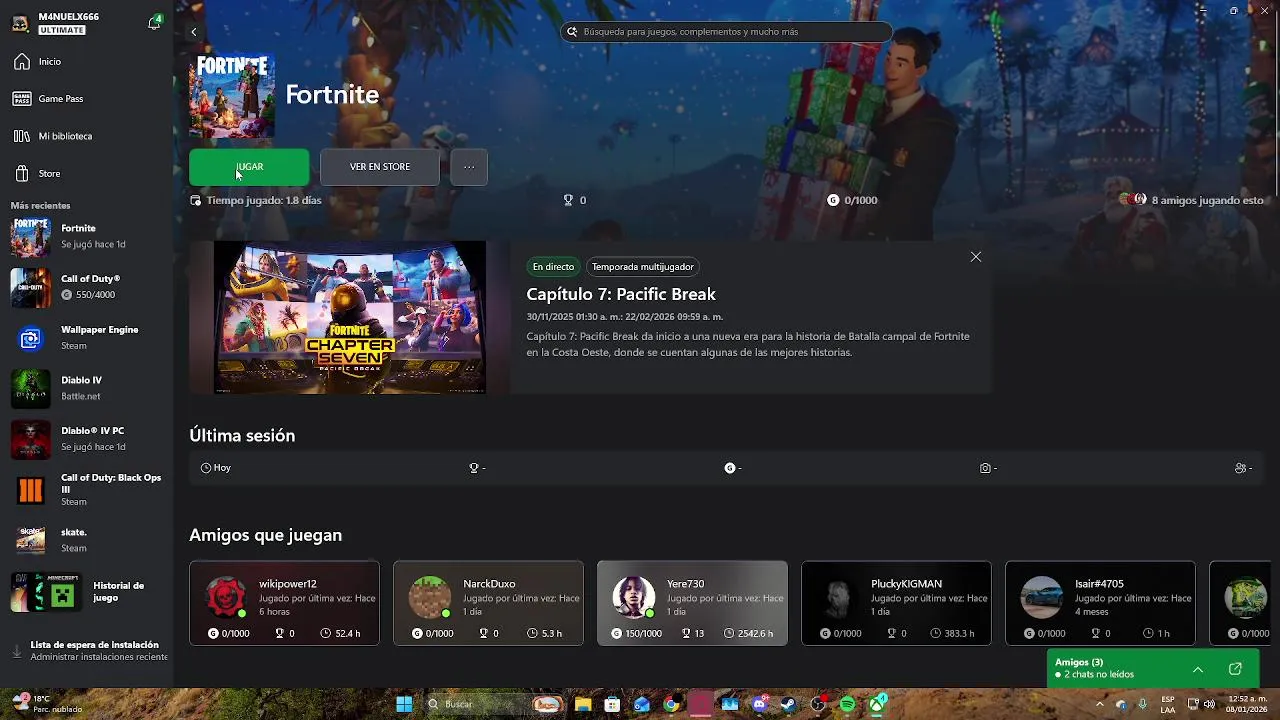Click the Temporada multijugador tag
This screenshot has height=720, width=1280.
(643, 267)
